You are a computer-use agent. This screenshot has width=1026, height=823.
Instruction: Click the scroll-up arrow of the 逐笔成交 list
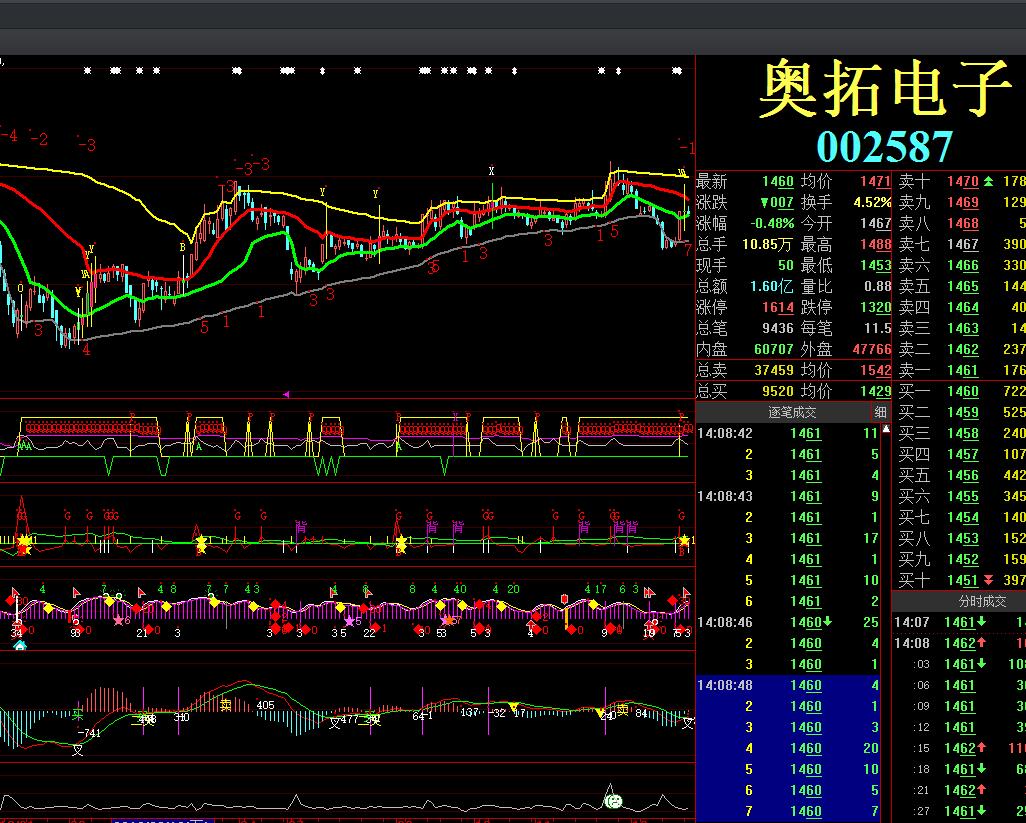click(886, 429)
